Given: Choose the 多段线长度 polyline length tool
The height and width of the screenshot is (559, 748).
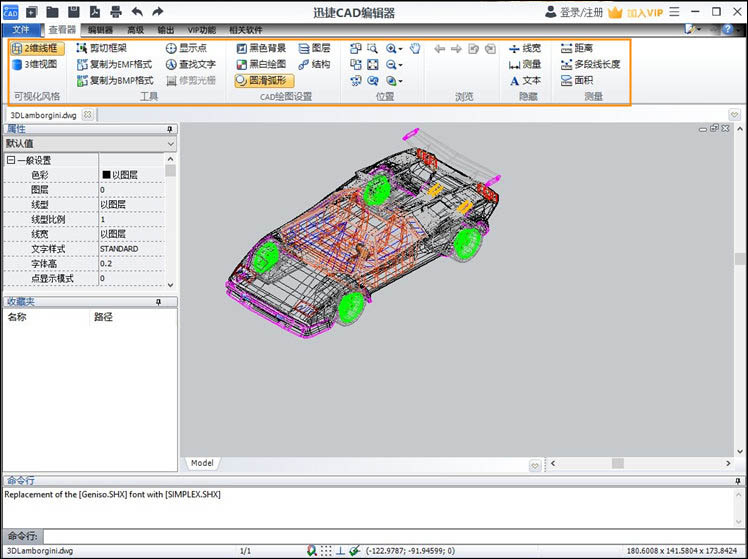Looking at the screenshot, I should (x=591, y=64).
